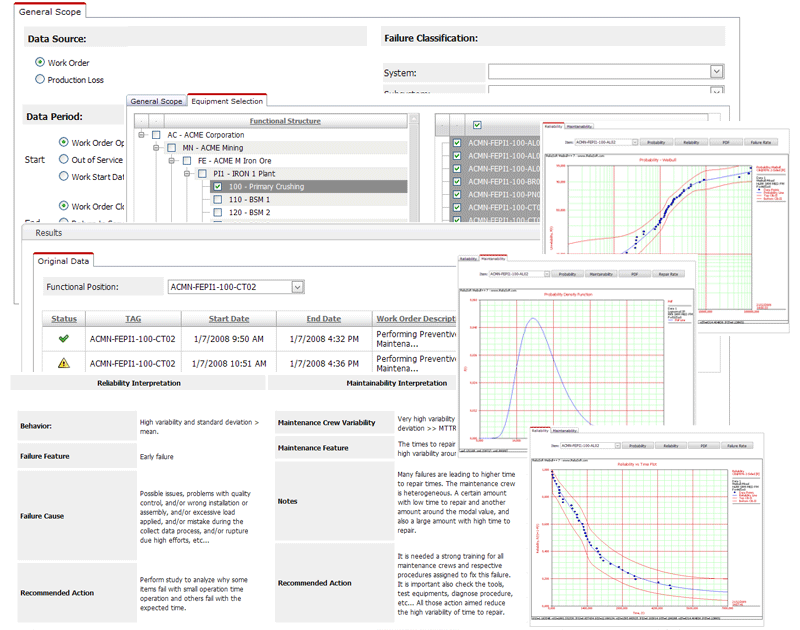
Task: Click the Functional Structure column header
Action: 285,121
